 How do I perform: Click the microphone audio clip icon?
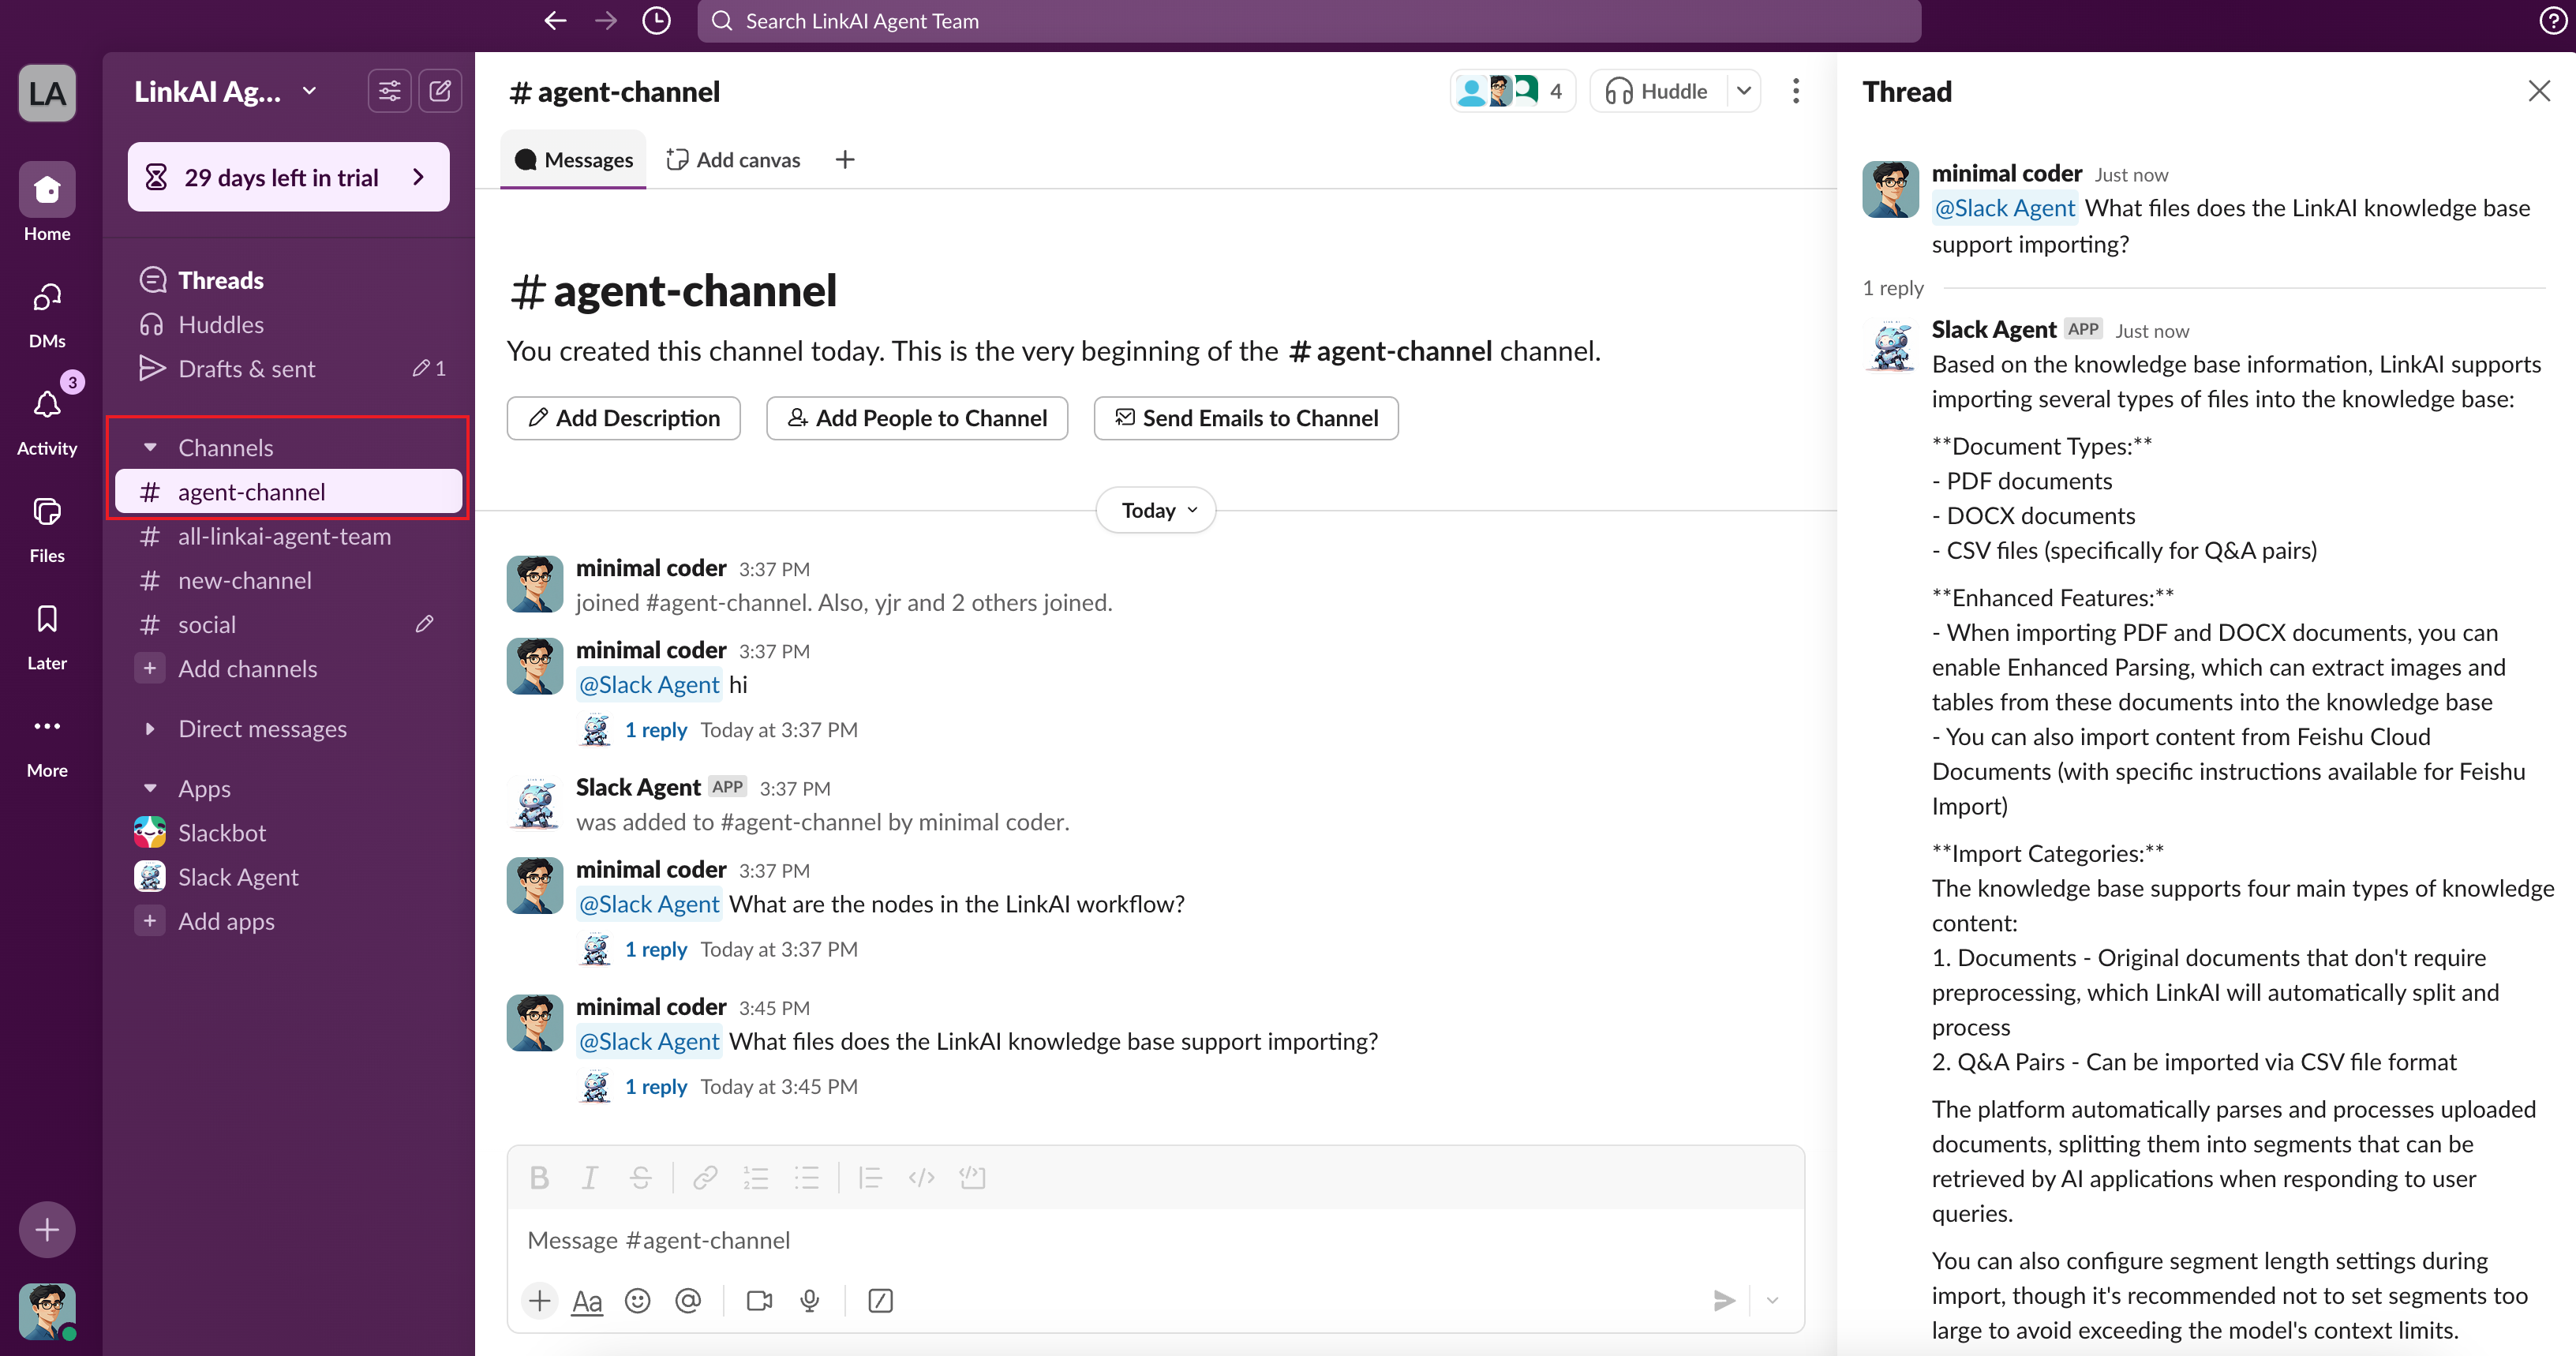point(810,1300)
